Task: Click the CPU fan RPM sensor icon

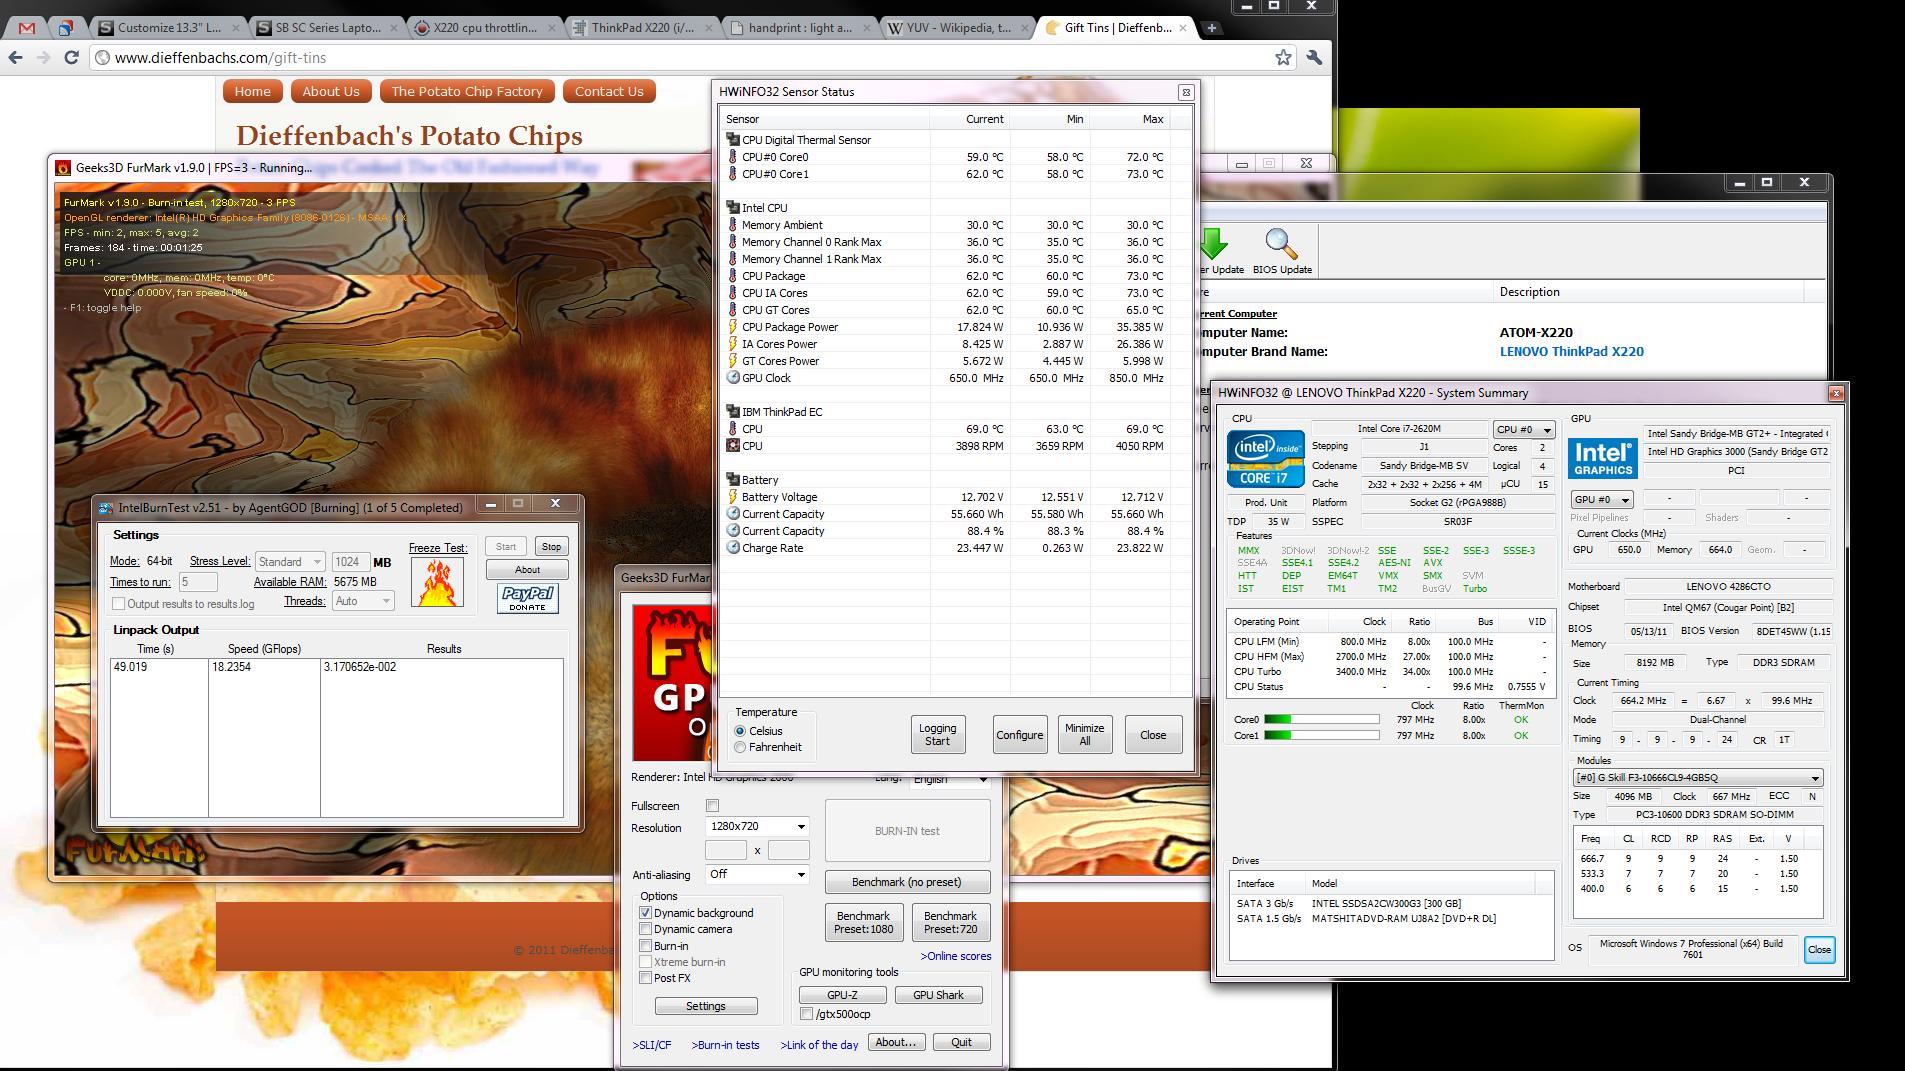Action: coord(733,446)
